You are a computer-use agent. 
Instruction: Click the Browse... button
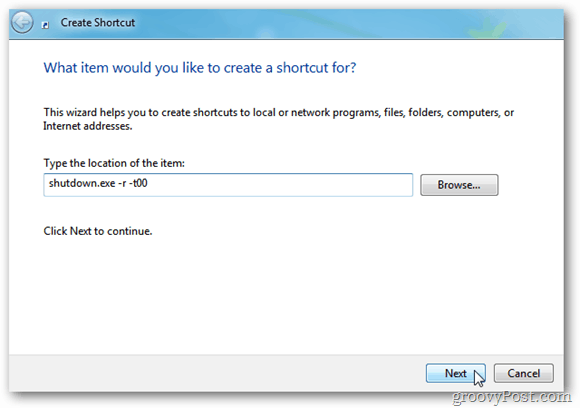click(x=459, y=185)
